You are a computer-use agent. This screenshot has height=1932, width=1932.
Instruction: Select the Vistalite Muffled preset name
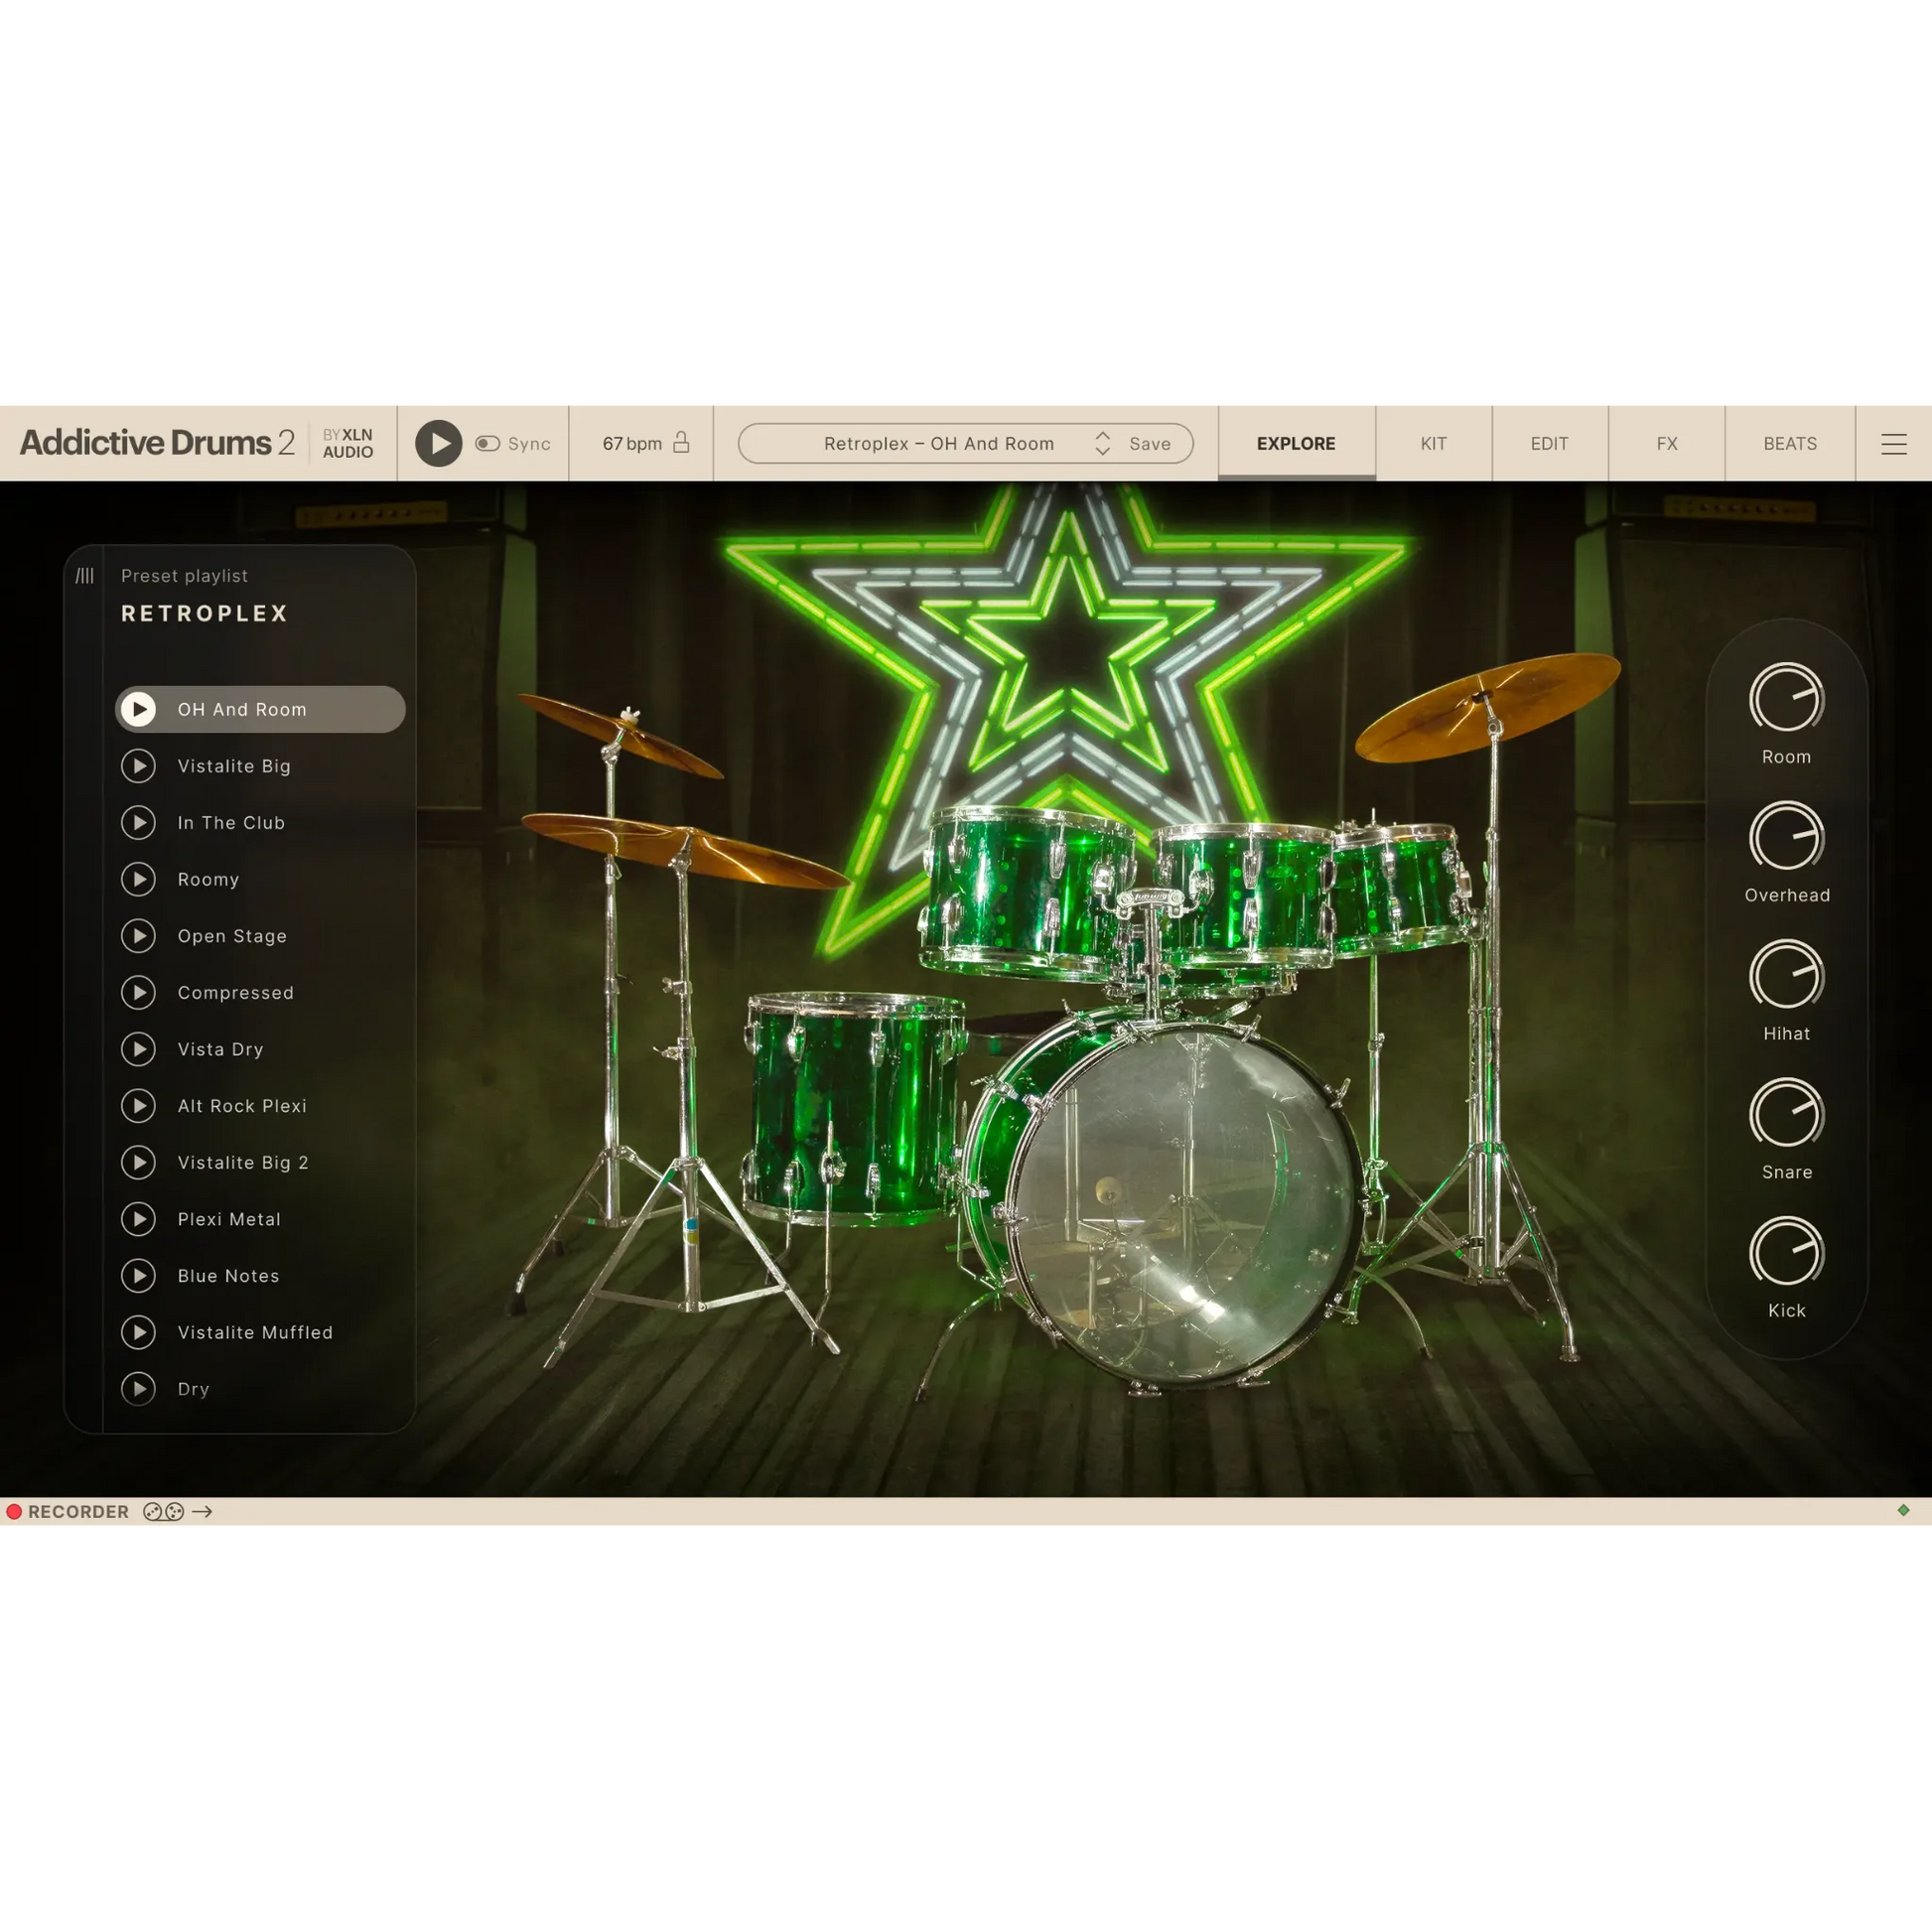(255, 1332)
